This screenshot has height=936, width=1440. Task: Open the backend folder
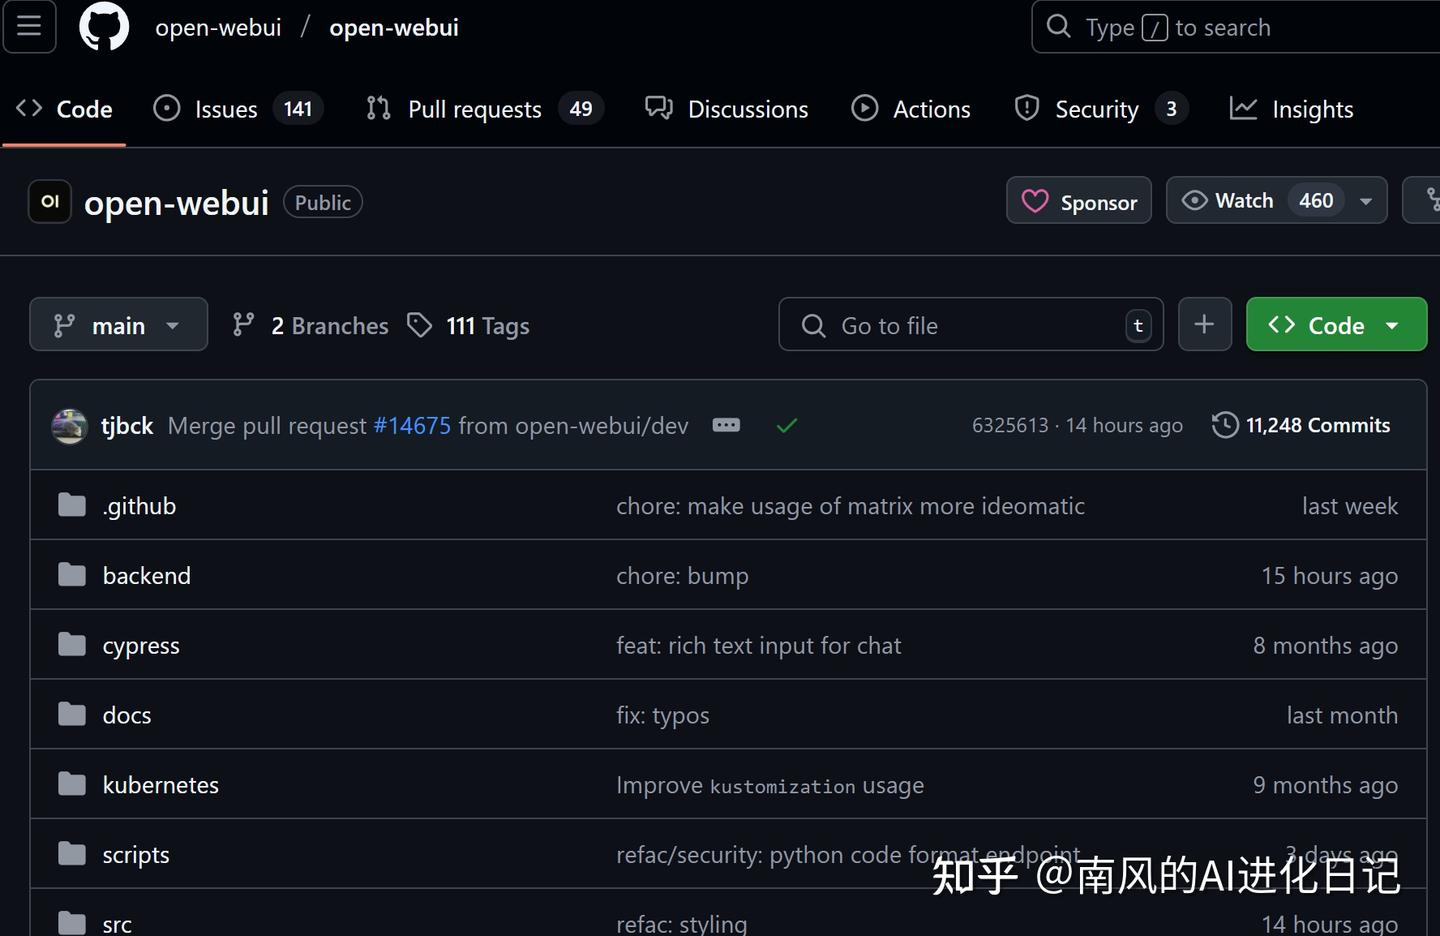[x=146, y=575]
